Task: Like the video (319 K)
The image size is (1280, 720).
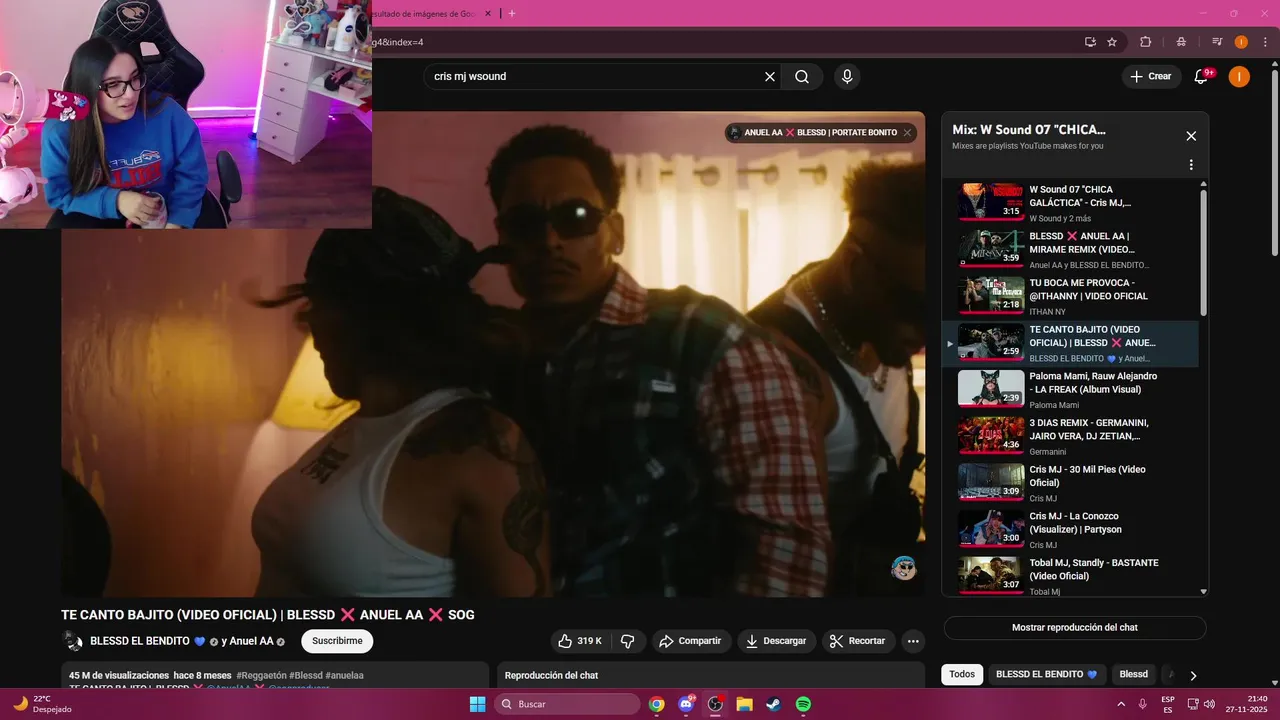Action: pyautogui.click(x=581, y=641)
